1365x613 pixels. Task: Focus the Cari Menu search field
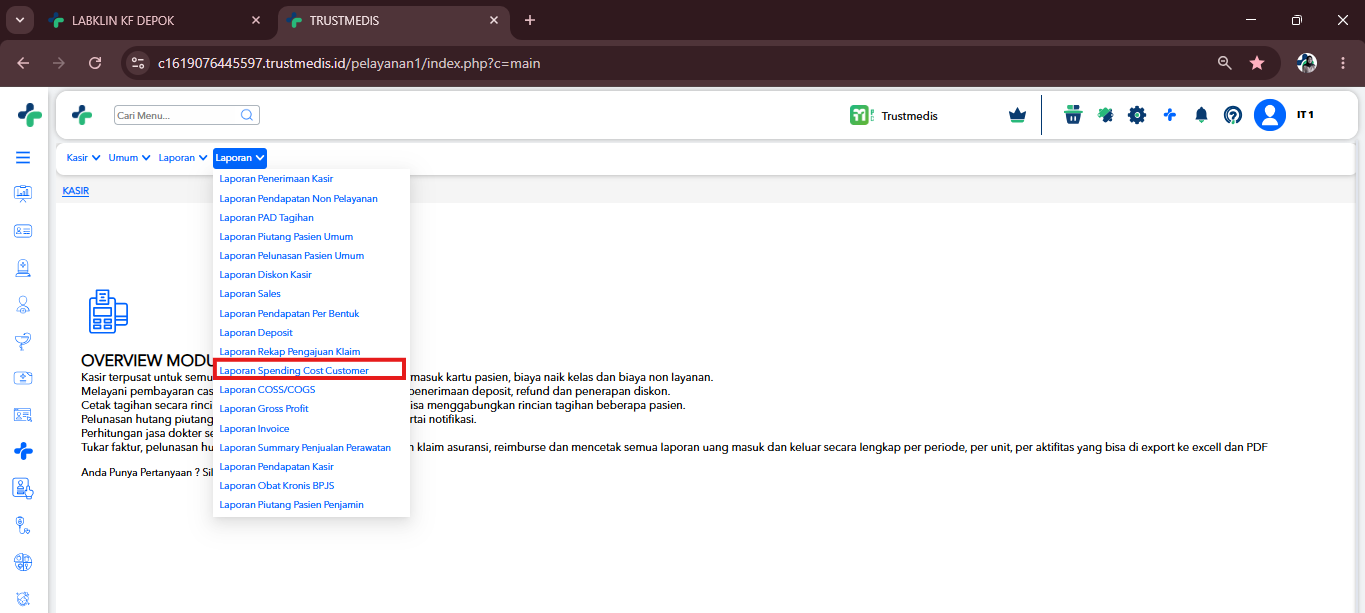coord(187,115)
